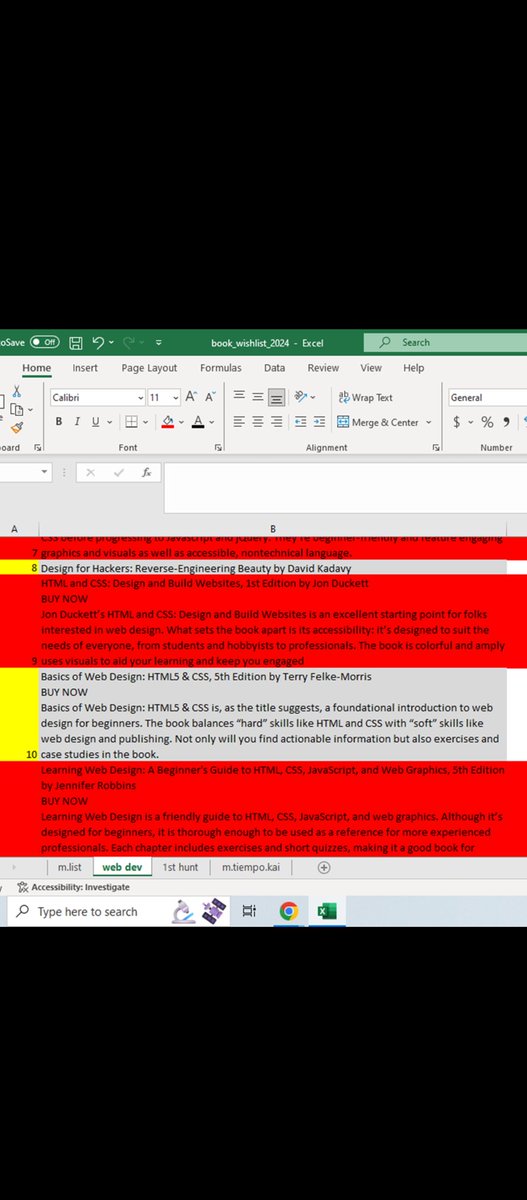The height and width of the screenshot is (1200, 527).
Task: Align text left
Action: pos(240,422)
